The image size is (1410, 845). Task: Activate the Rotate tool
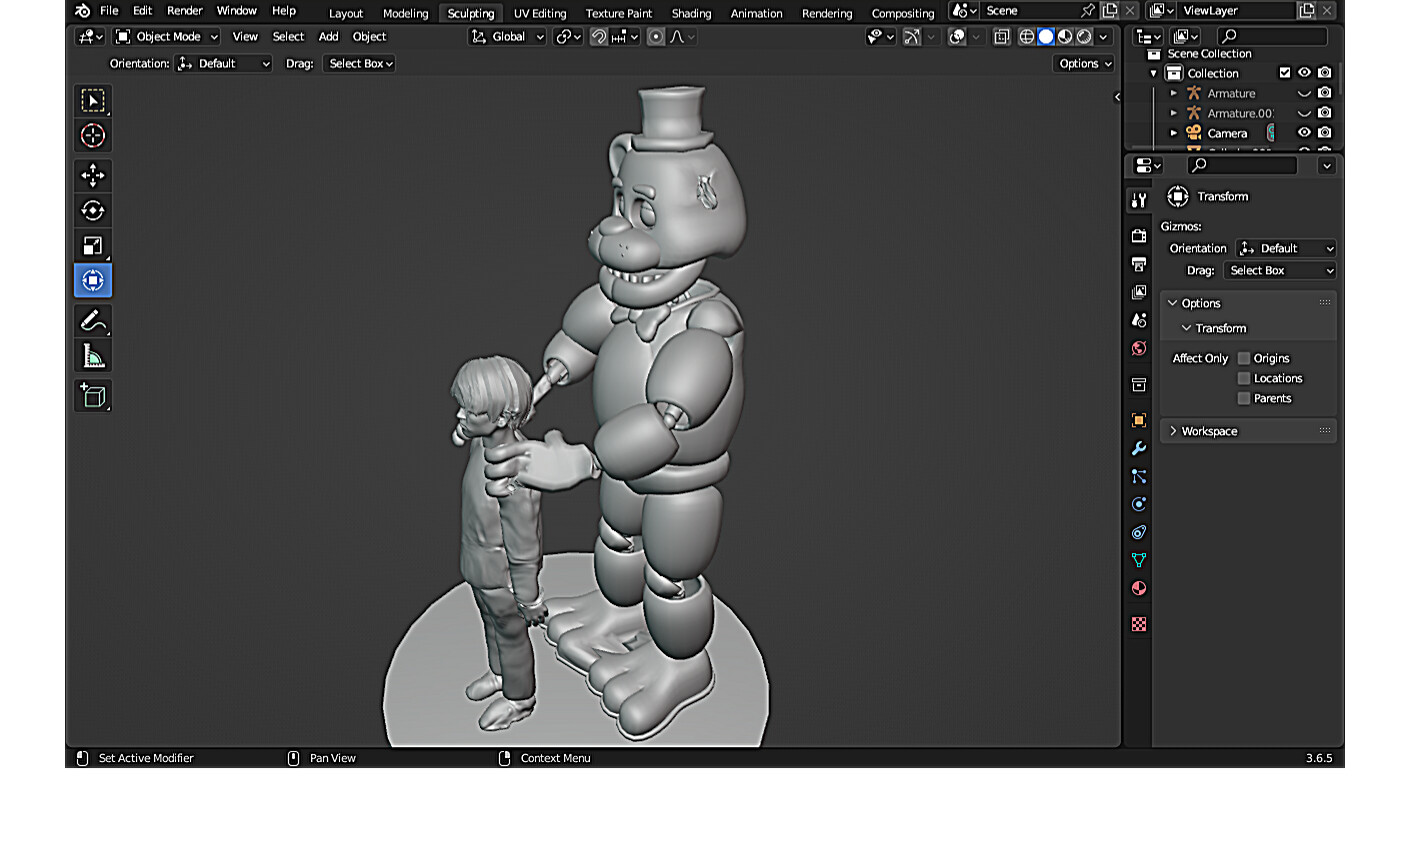pos(93,211)
